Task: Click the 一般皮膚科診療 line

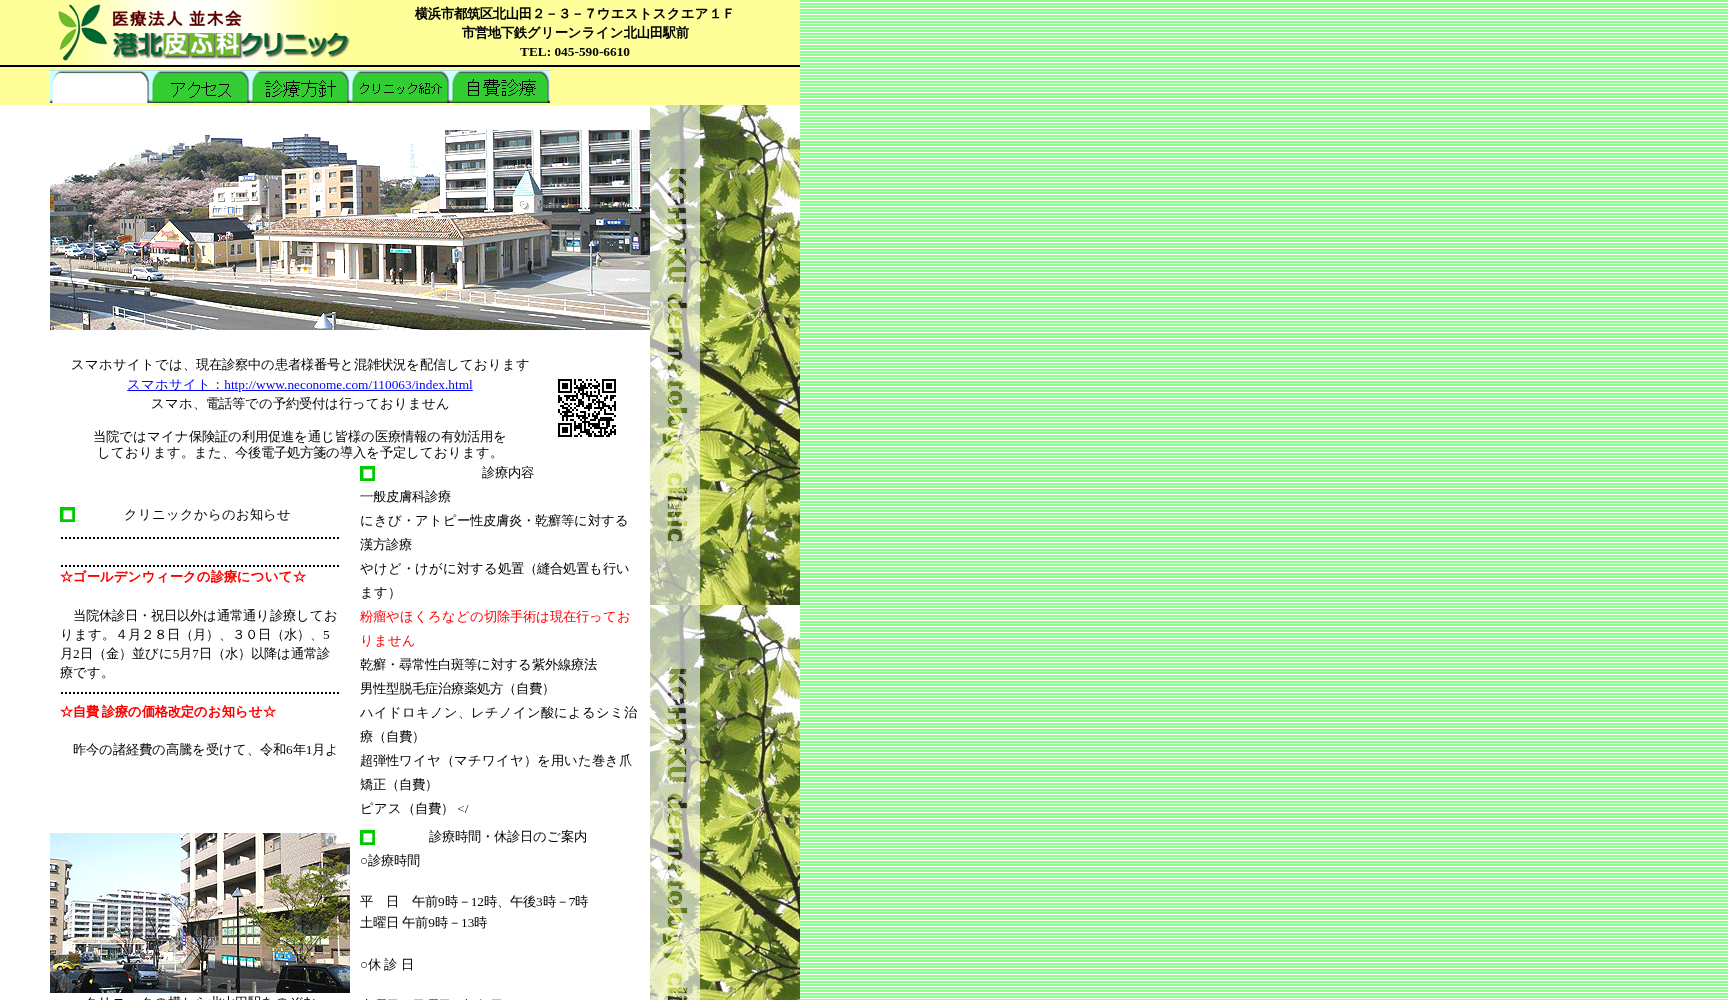Action: point(405,497)
